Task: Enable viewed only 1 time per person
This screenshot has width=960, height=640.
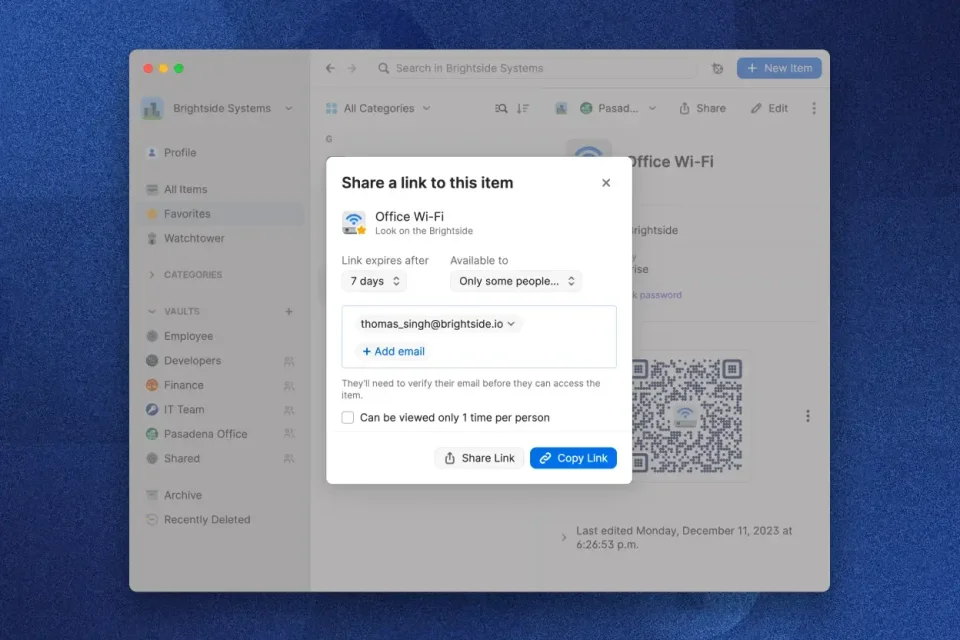Action: tap(348, 417)
